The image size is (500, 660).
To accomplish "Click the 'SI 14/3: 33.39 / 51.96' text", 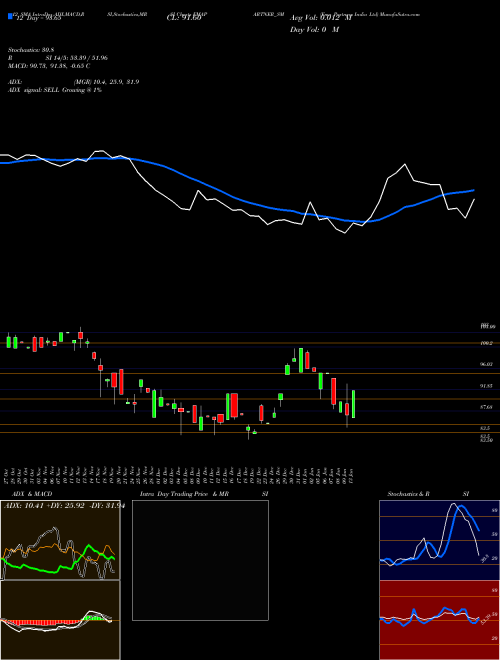I will pos(77,58).
